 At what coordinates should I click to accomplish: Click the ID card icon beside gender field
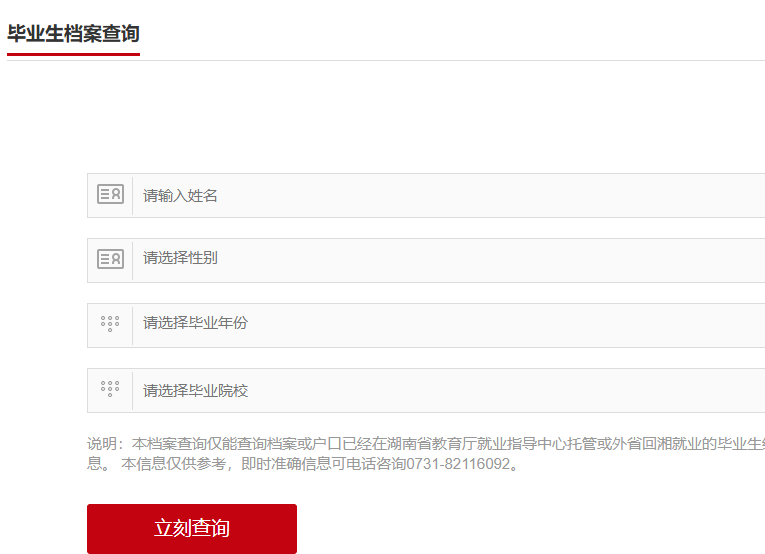[110, 259]
